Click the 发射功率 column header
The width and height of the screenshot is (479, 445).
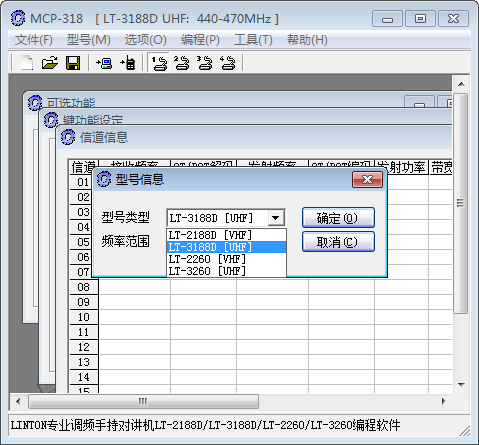pos(401,167)
